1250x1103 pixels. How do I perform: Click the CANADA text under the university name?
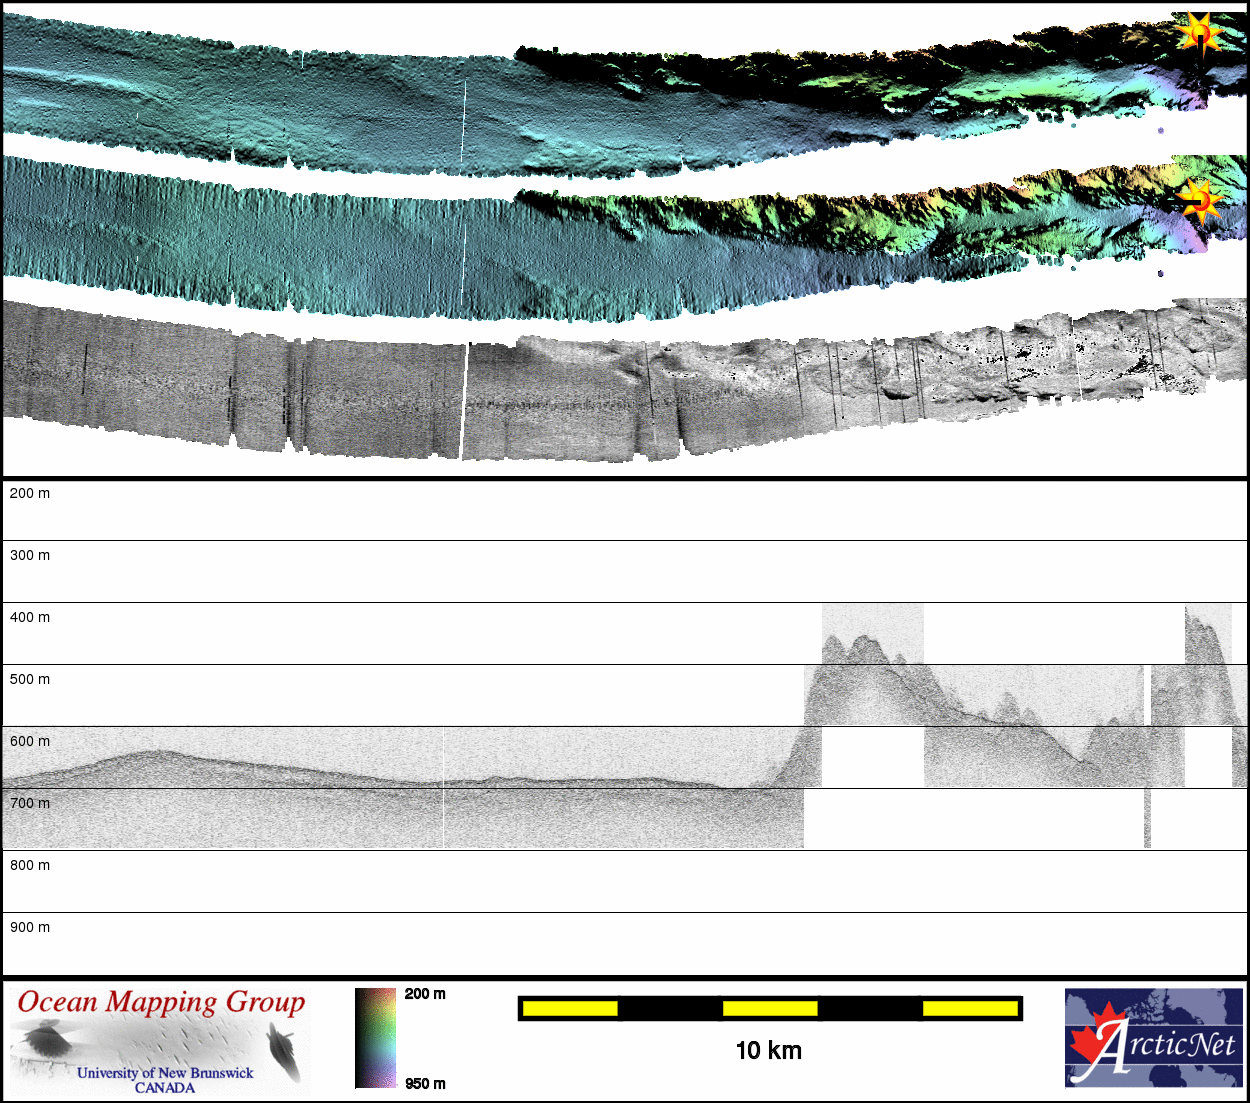(165, 1087)
